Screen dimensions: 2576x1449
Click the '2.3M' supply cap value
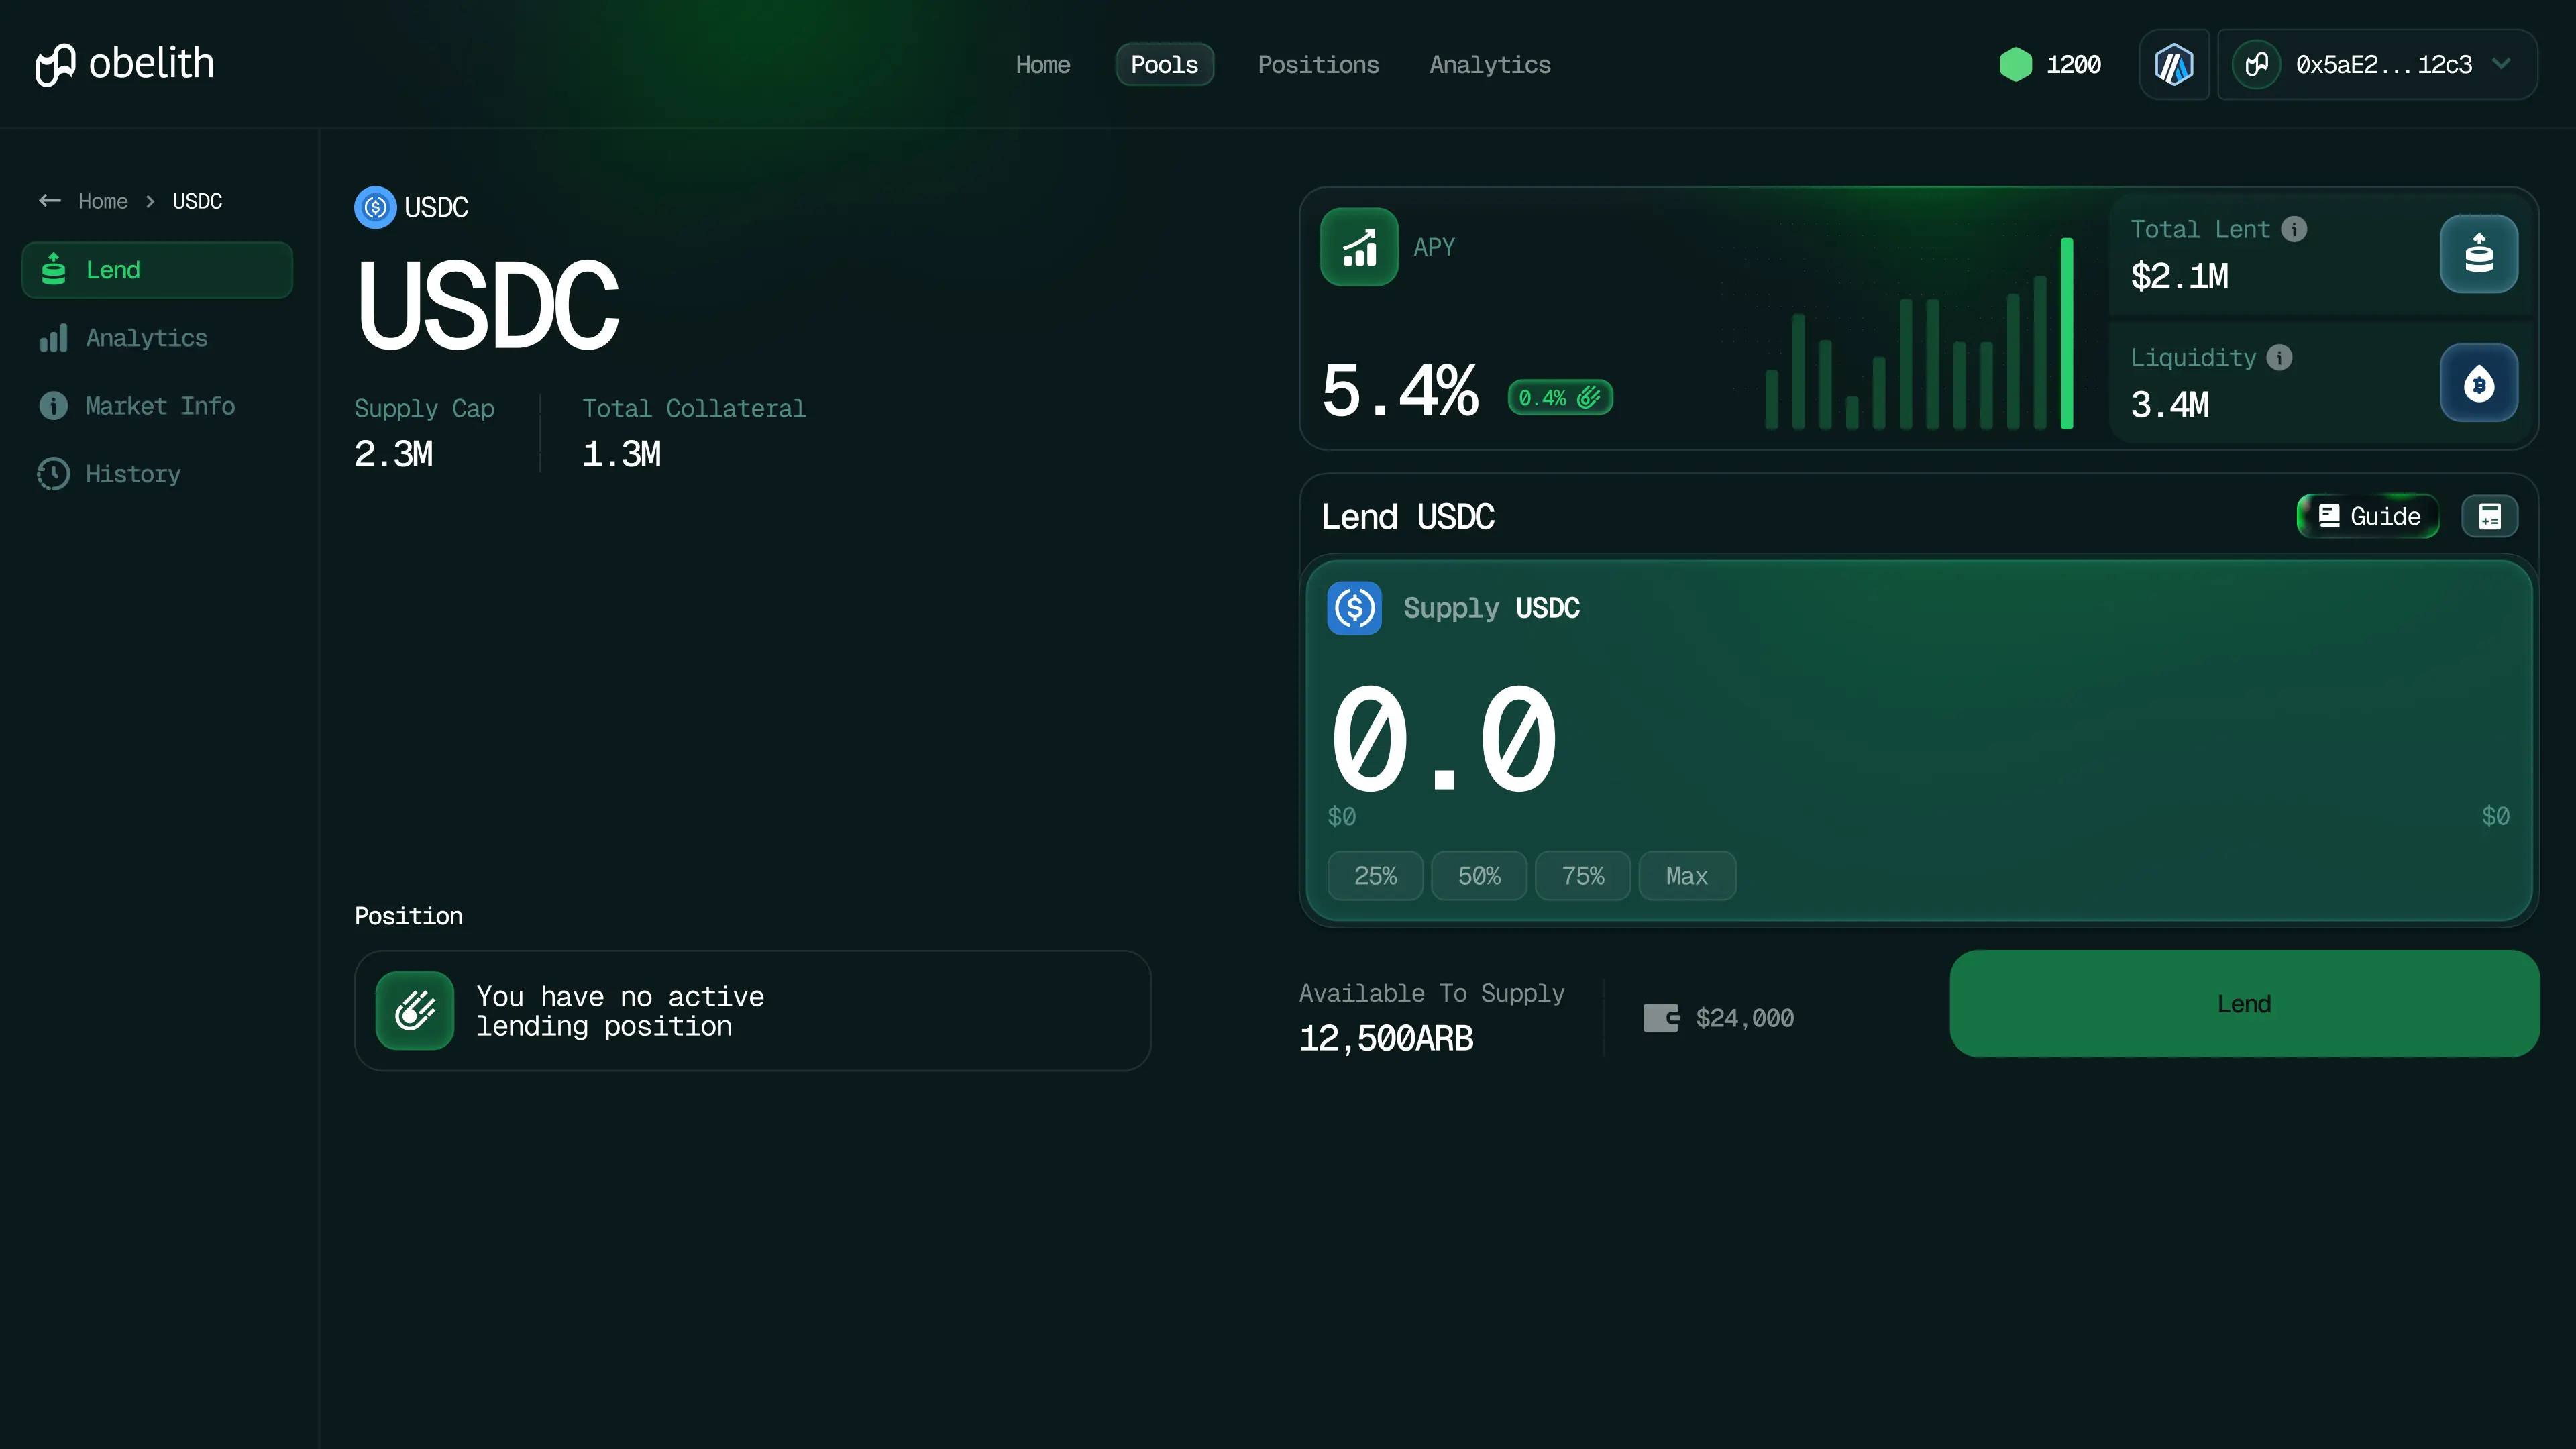394,454
